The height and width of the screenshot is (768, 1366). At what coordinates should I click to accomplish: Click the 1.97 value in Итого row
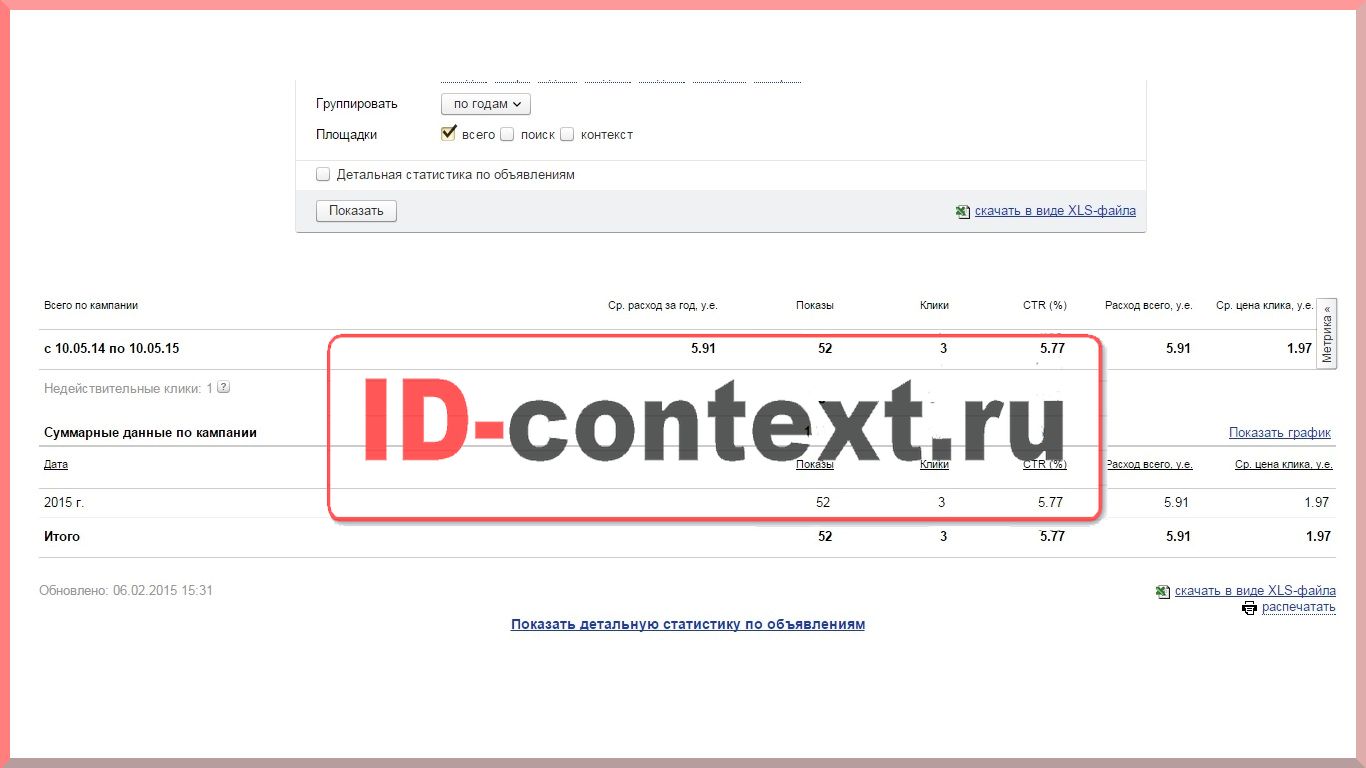(x=1318, y=536)
